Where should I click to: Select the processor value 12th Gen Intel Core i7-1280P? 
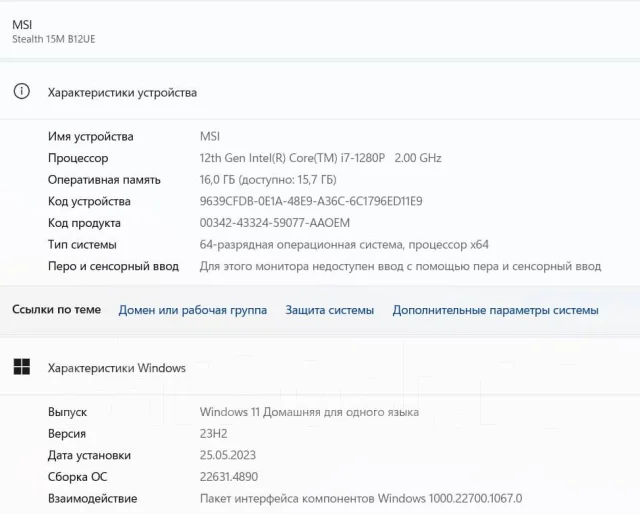click(320, 158)
